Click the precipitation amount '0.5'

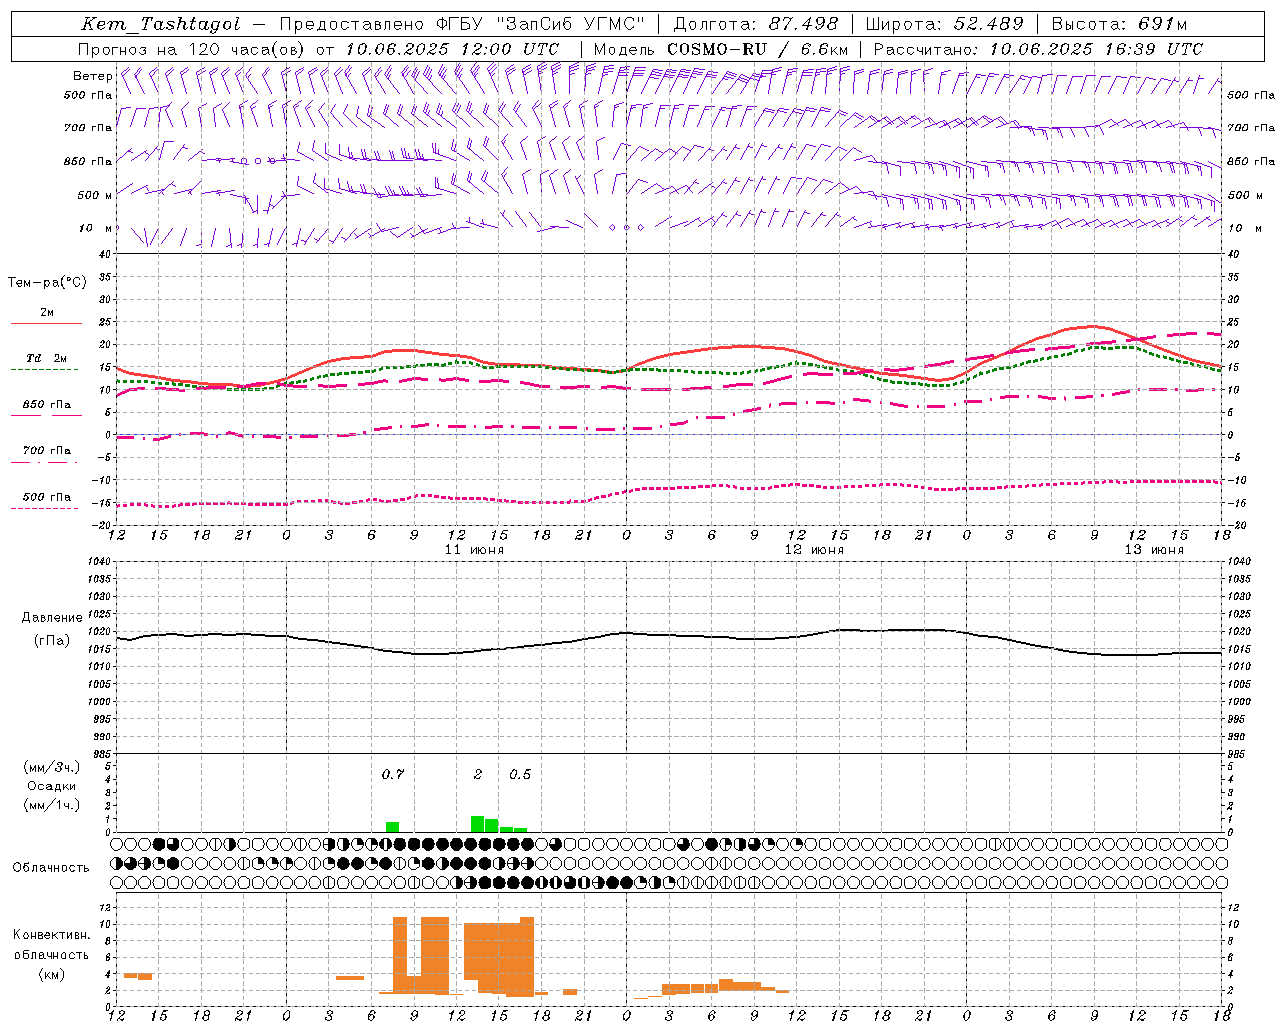point(520,774)
